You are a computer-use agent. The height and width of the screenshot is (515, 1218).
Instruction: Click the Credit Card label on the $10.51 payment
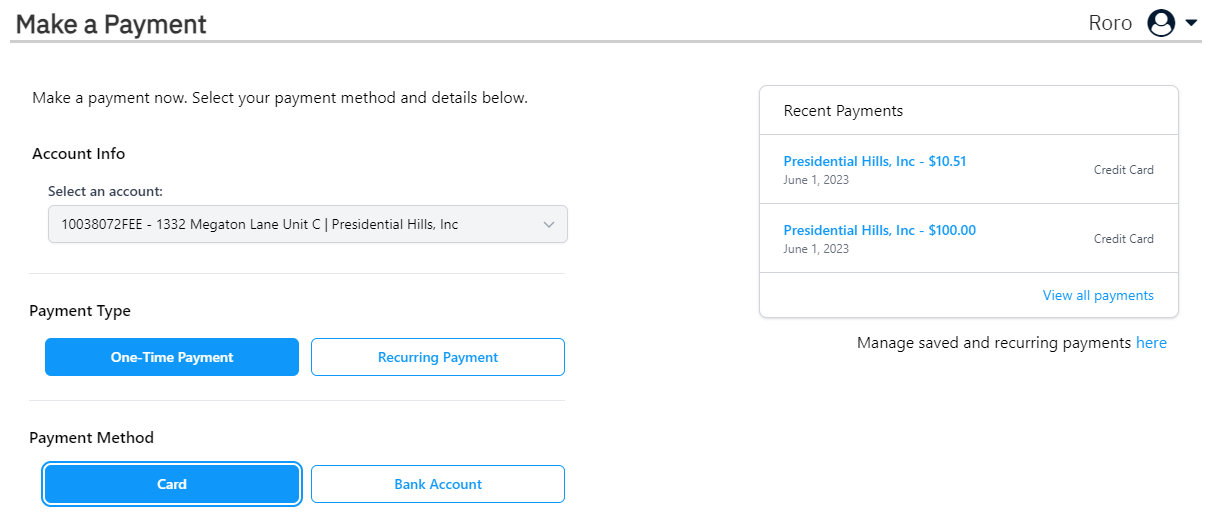pyautogui.click(x=1123, y=170)
